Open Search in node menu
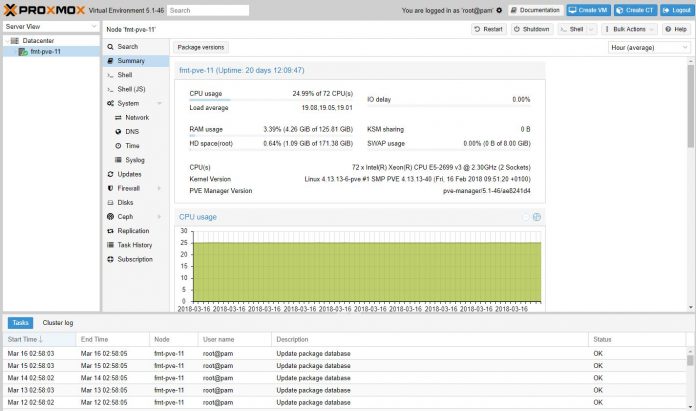This screenshot has height=411, width=696. click(x=135, y=47)
